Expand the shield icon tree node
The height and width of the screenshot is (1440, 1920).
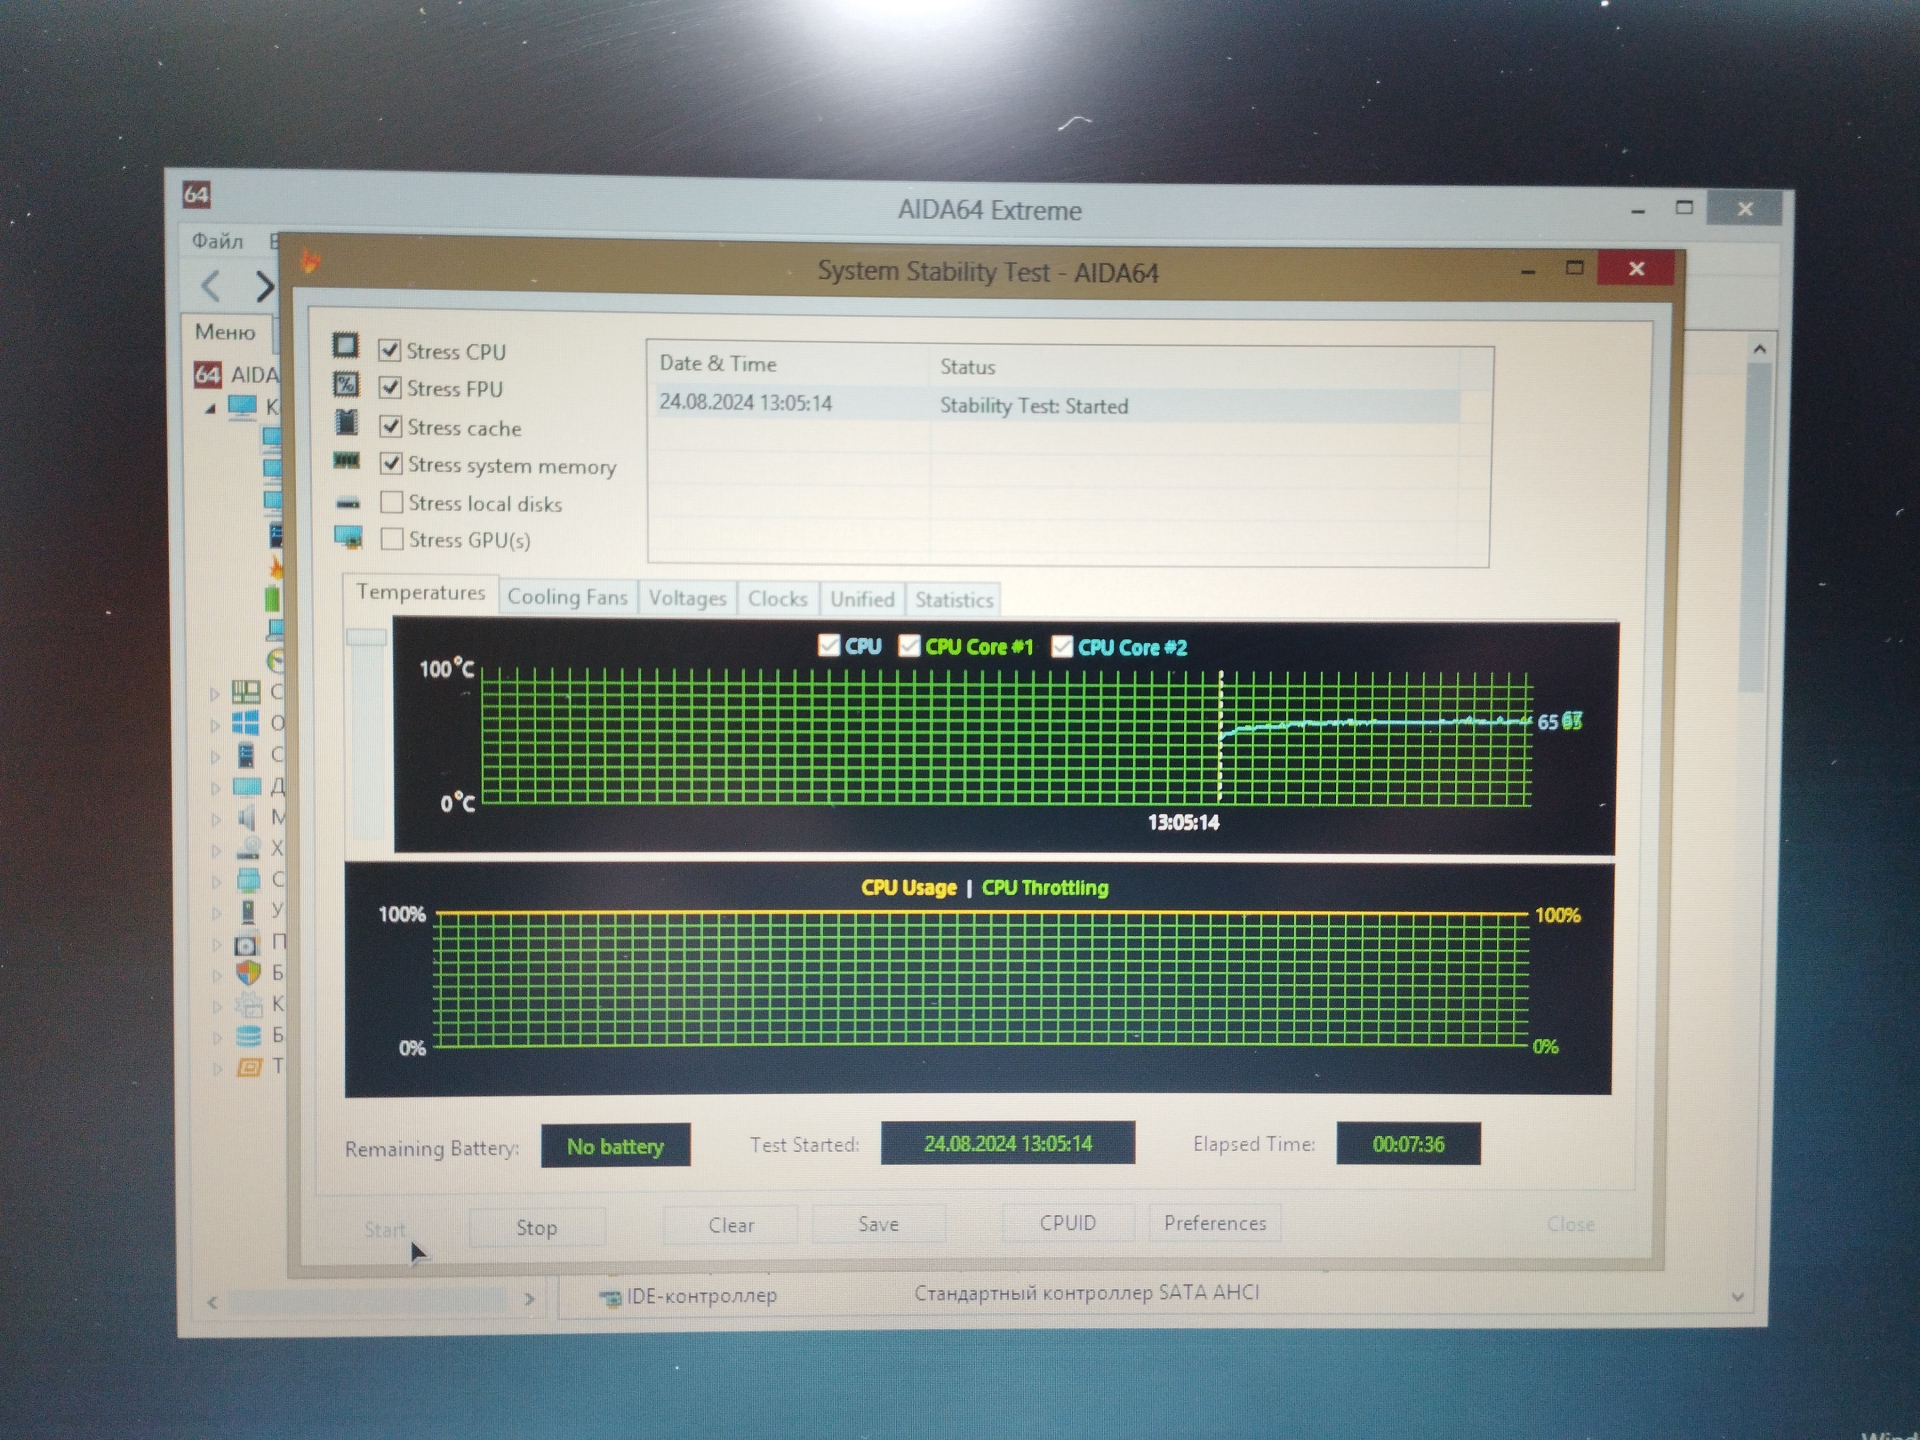[216, 975]
